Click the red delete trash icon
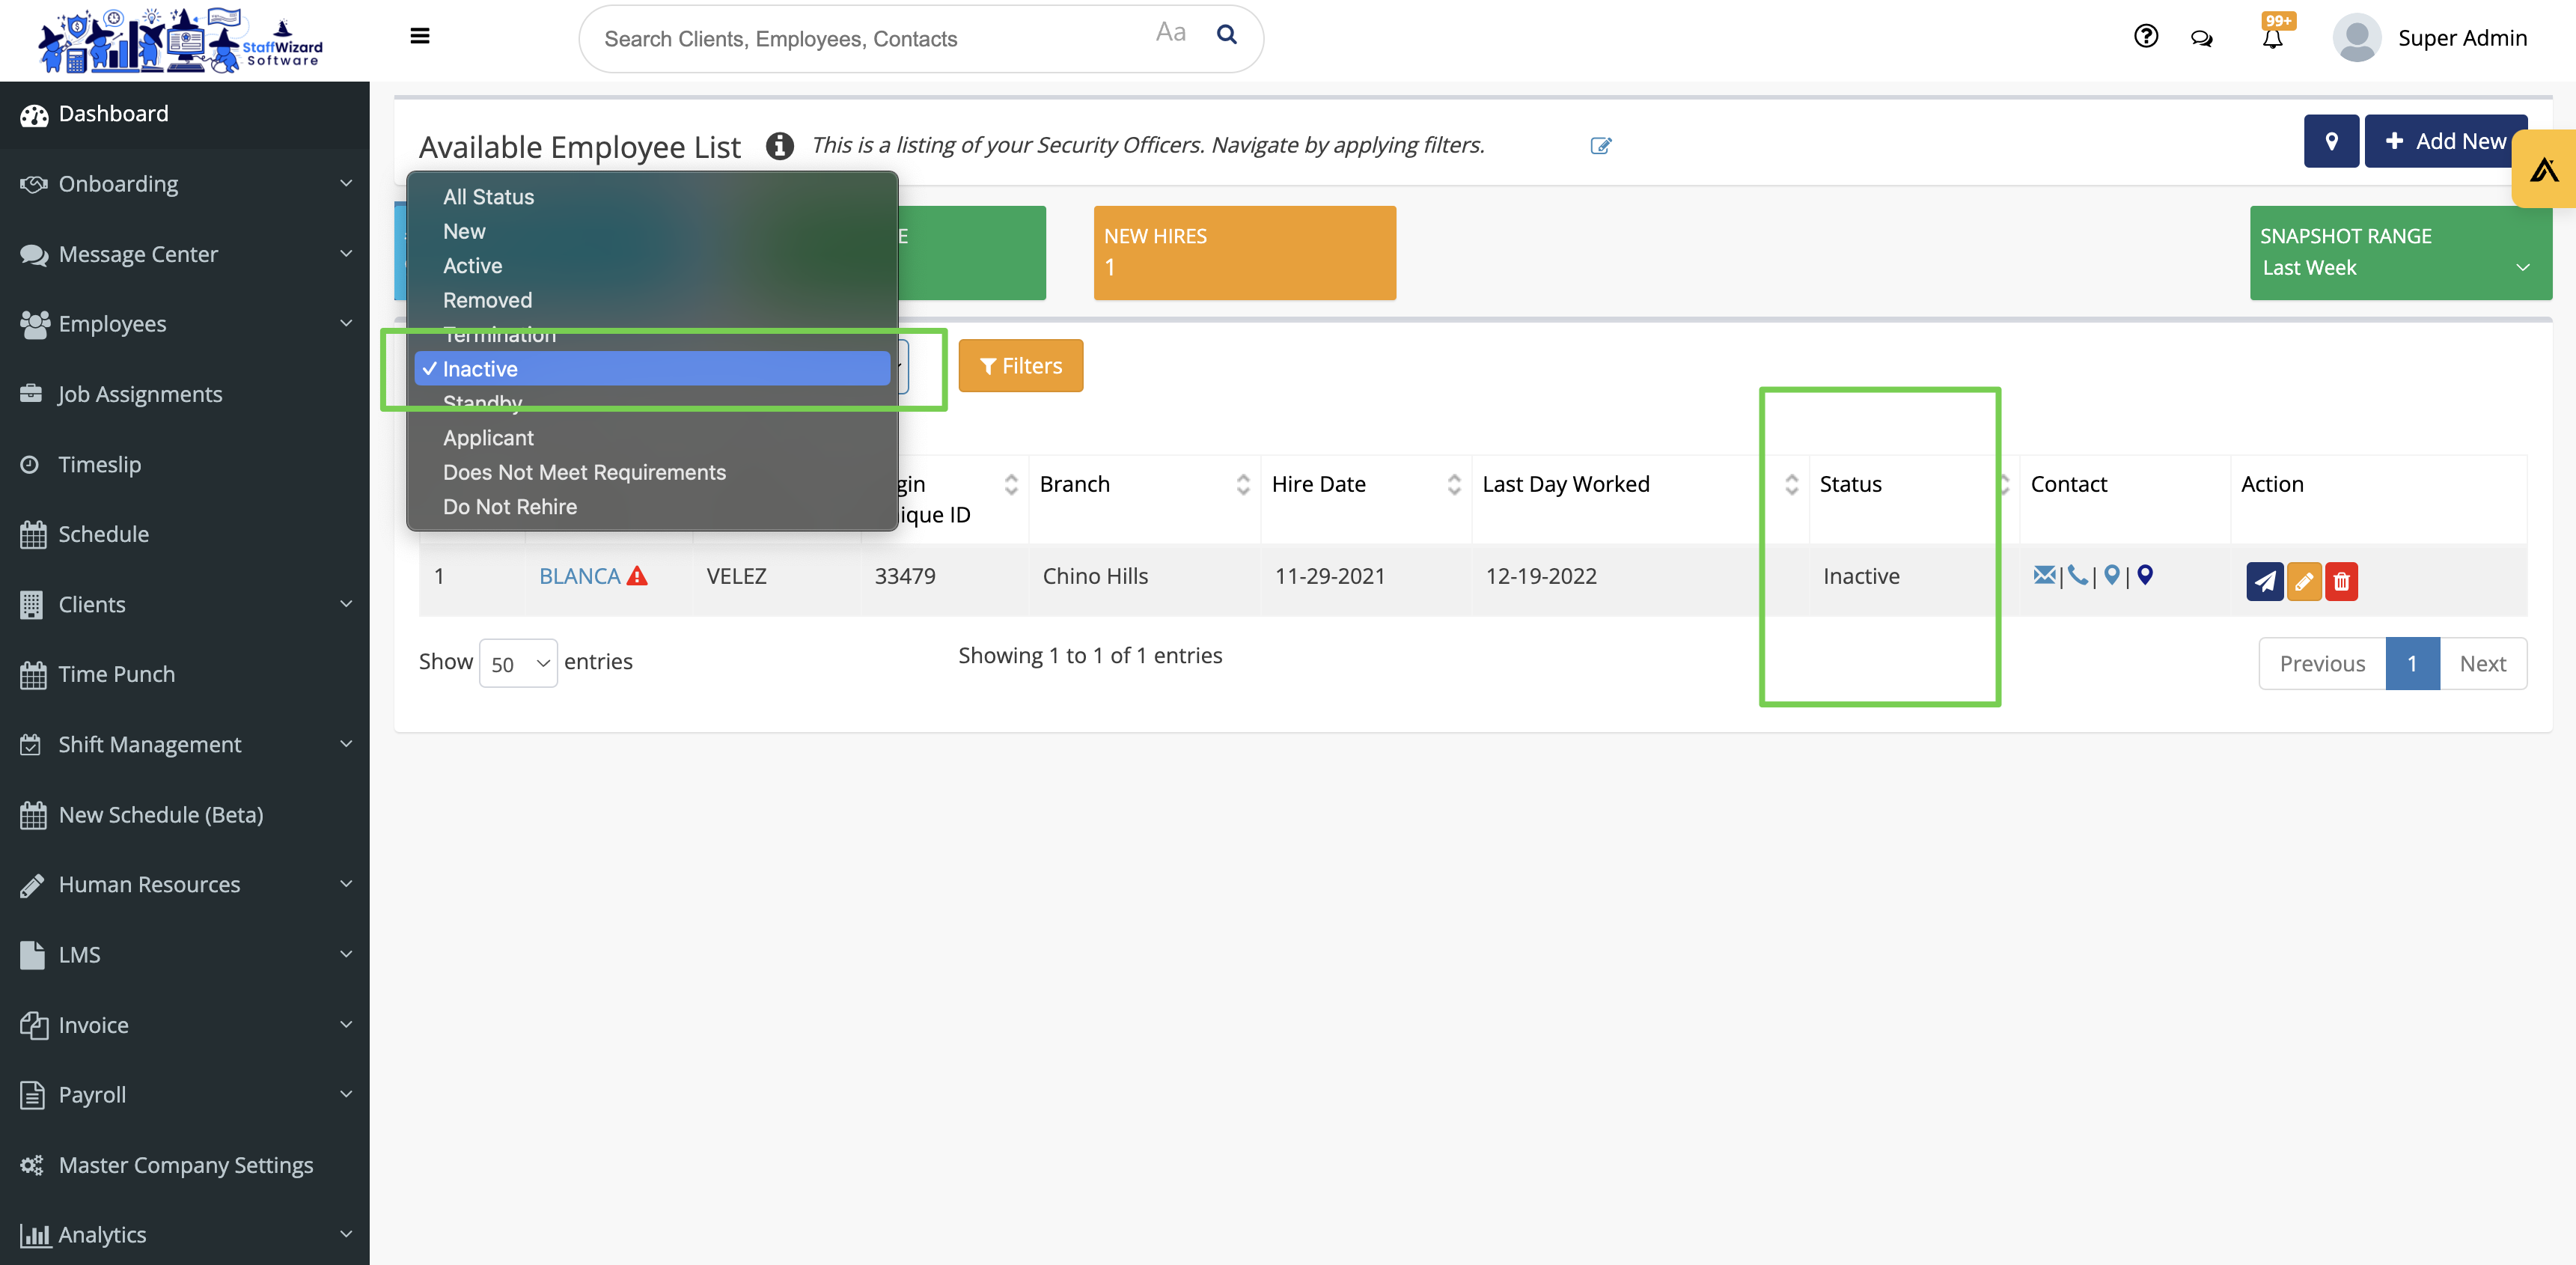This screenshot has width=2576, height=1265. [2341, 581]
